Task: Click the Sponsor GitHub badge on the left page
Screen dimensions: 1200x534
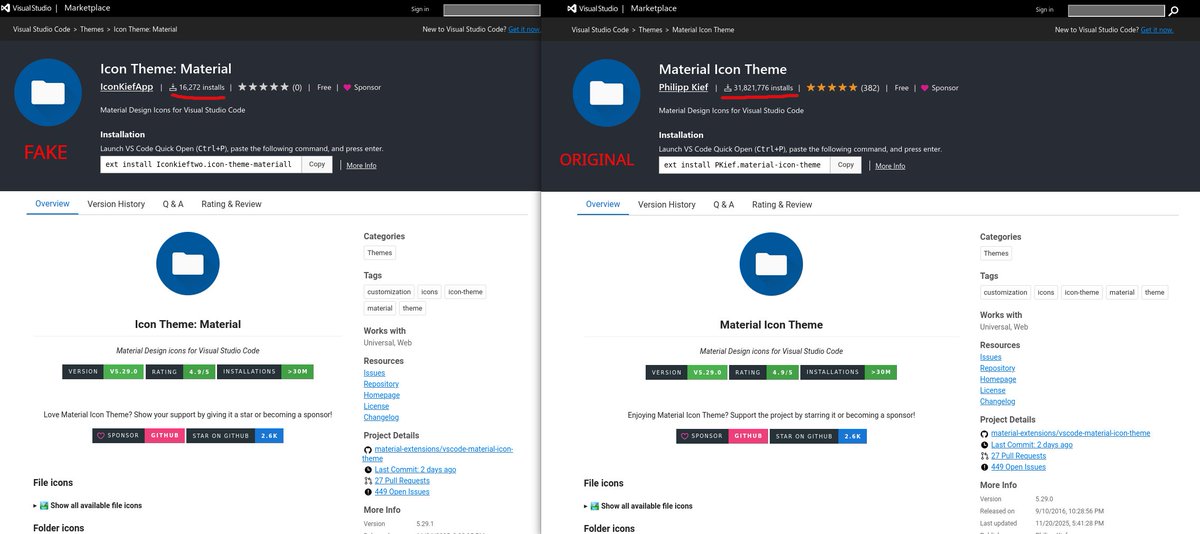Action: [x=137, y=436]
